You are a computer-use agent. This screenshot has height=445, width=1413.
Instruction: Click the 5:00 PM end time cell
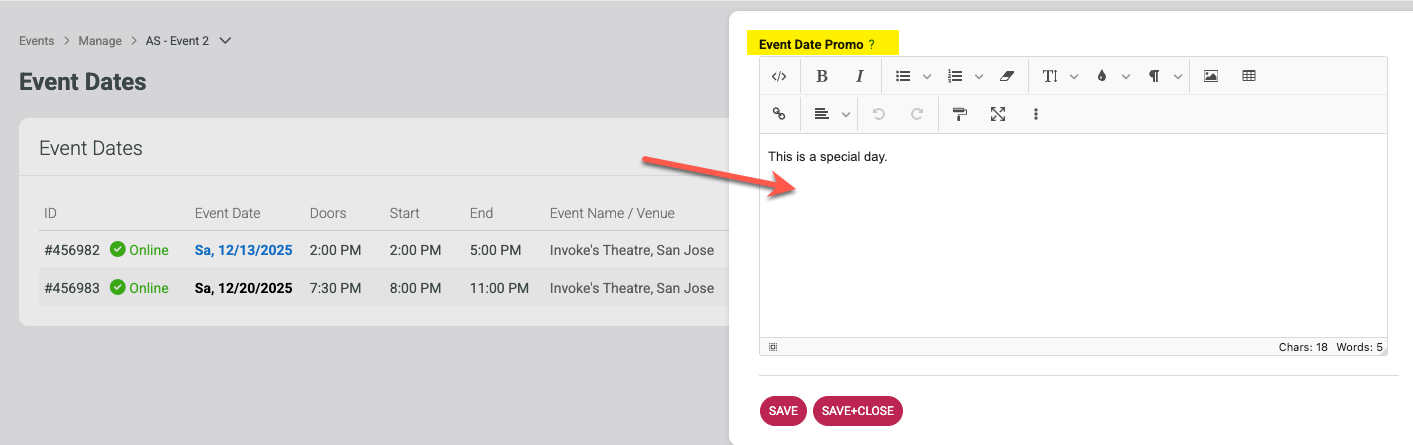[496, 250]
